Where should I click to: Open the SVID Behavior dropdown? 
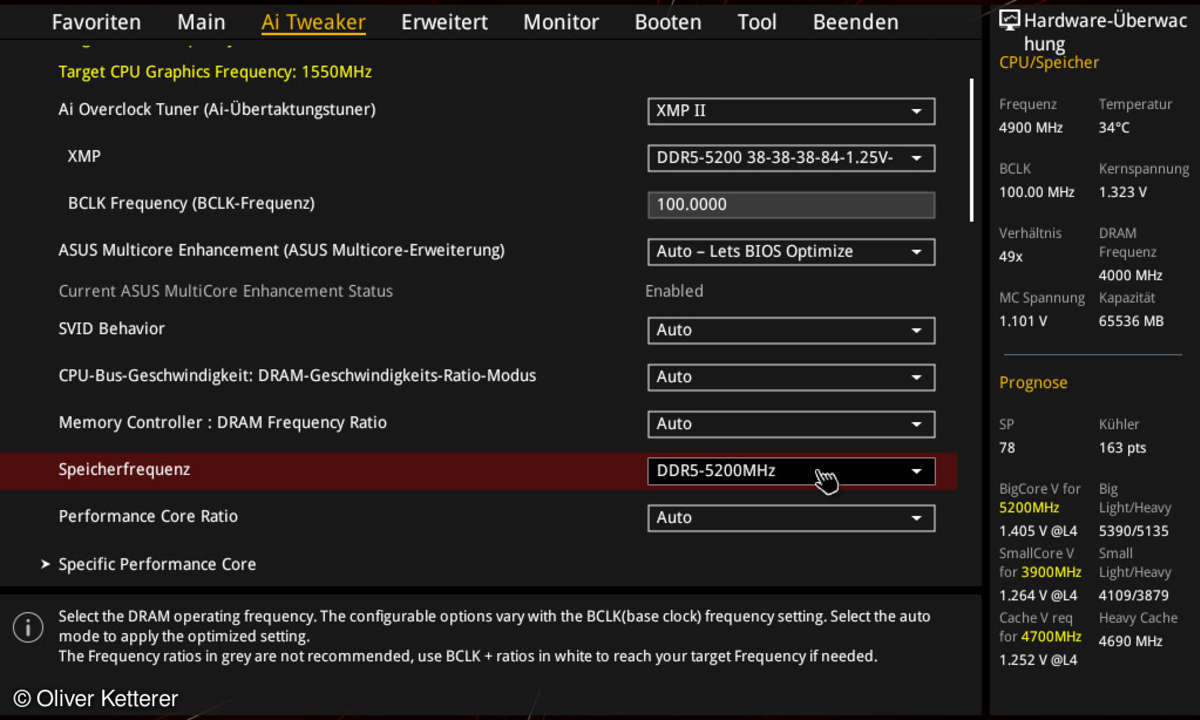click(790, 330)
